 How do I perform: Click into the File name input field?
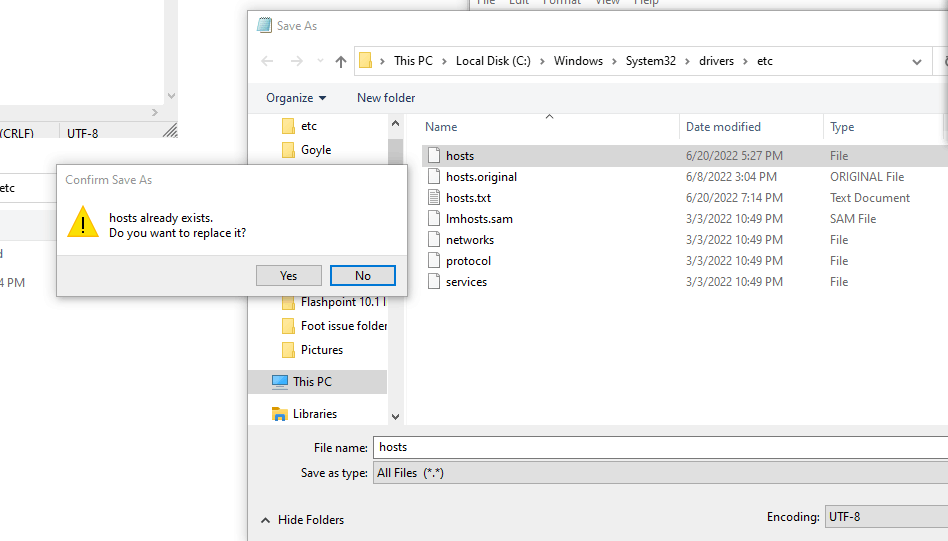pyautogui.click(x=660, y=447)
